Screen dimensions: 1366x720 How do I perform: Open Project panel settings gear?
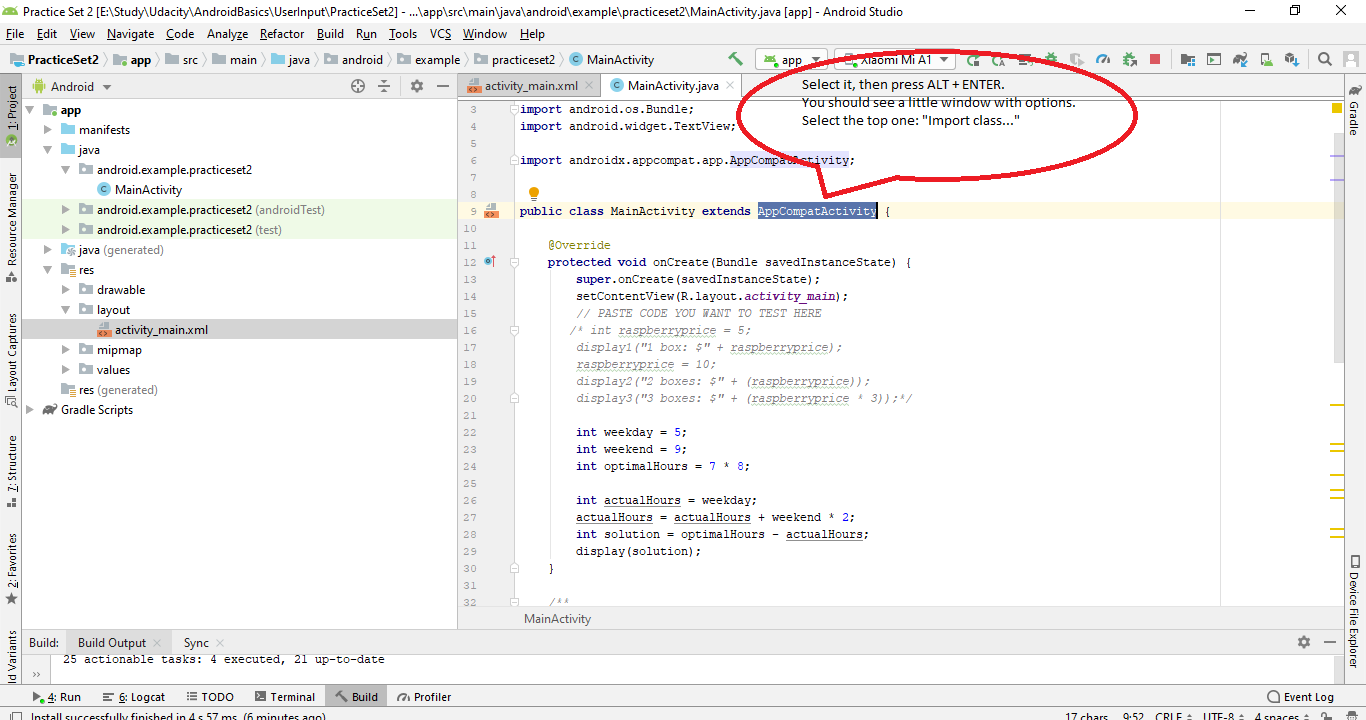tap(417, 86)
